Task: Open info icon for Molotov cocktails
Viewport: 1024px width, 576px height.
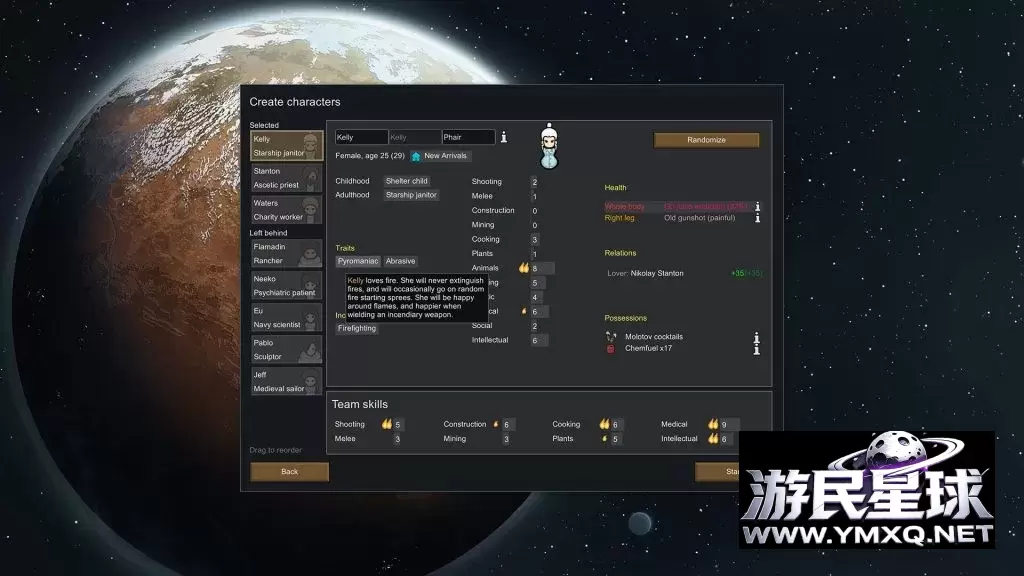Action: tap(757, 338)
